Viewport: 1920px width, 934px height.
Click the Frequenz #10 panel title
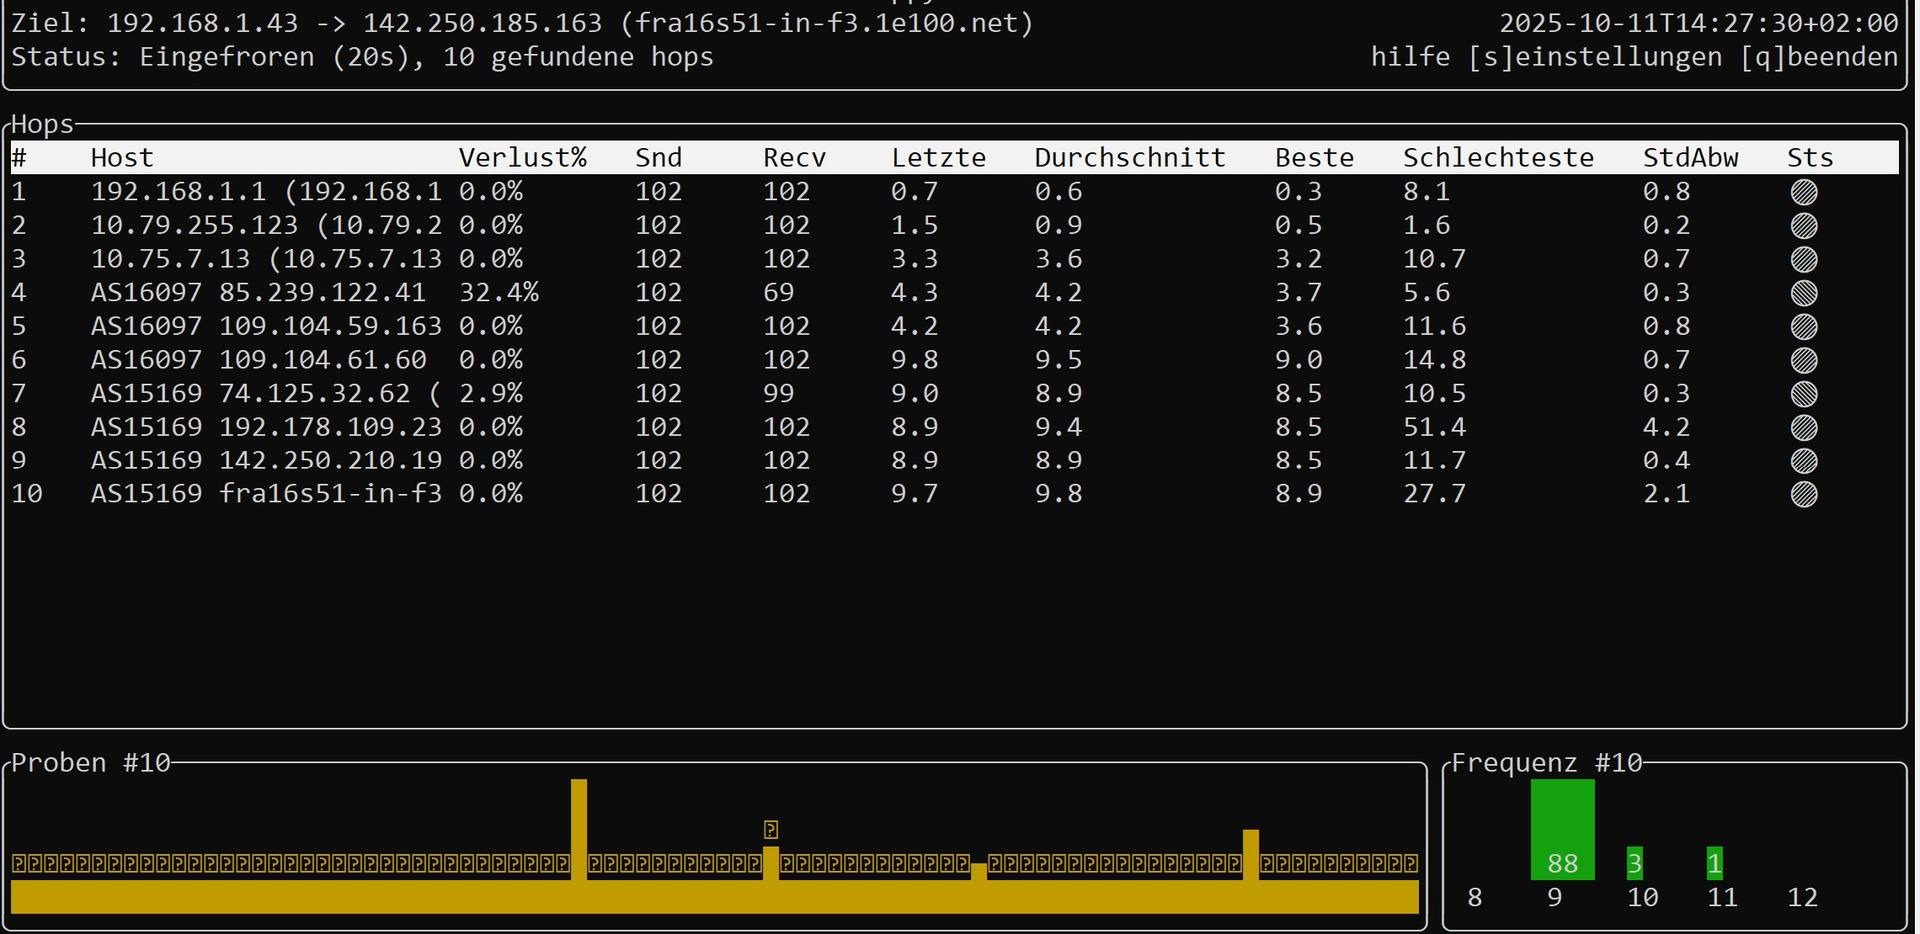coord(1547,763)
